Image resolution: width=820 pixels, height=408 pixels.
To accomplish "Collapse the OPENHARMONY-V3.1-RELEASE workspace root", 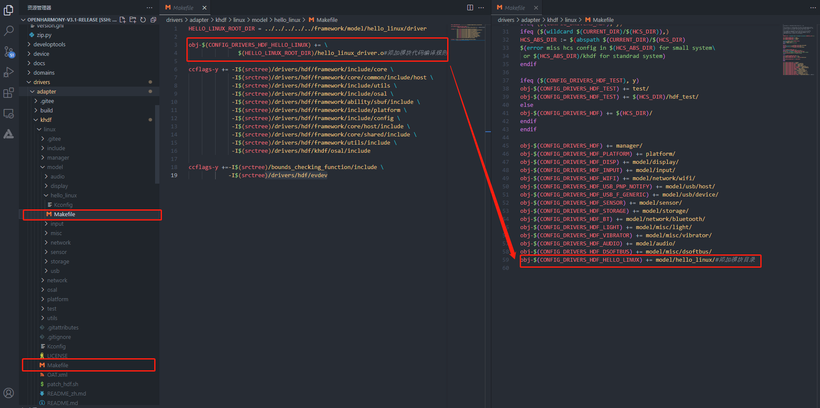I will tap(68, 20).
